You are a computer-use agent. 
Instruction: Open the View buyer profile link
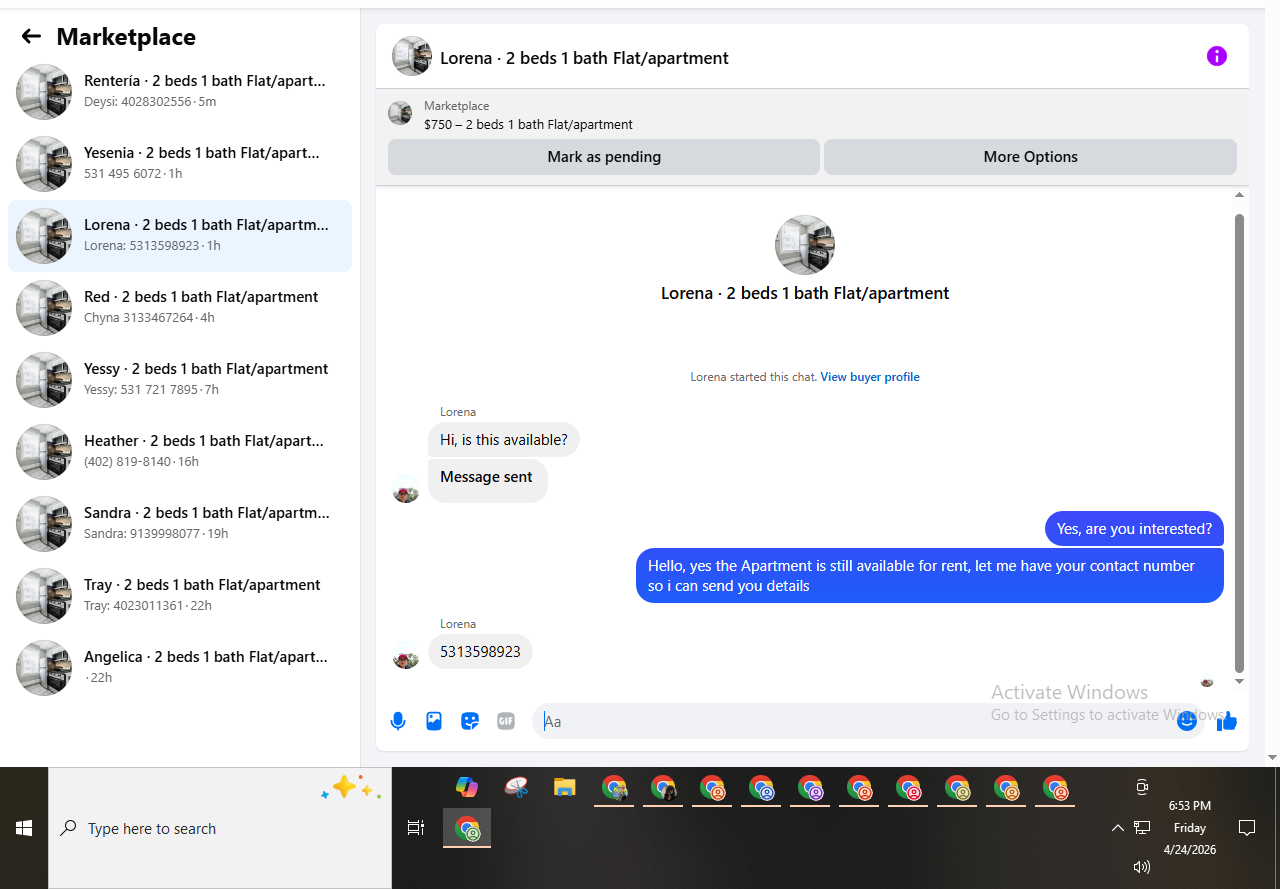point(870,377)
